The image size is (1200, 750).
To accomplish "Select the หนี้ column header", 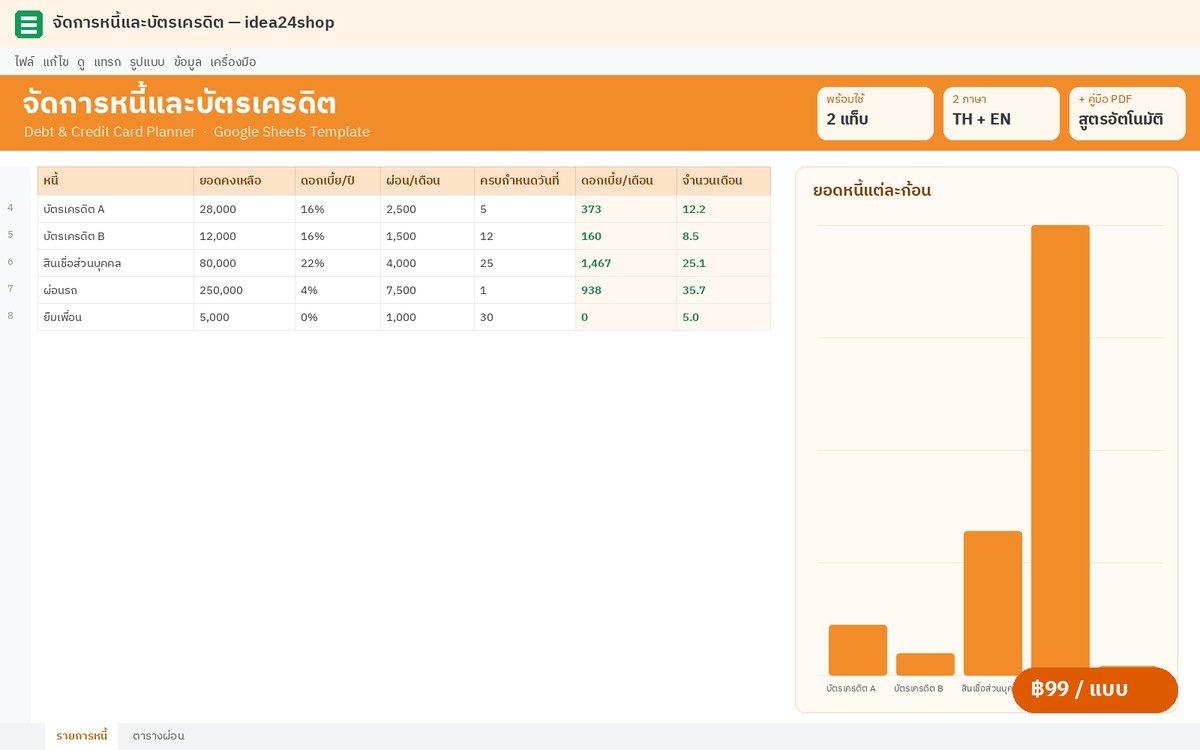I will (x=116, y=181).
